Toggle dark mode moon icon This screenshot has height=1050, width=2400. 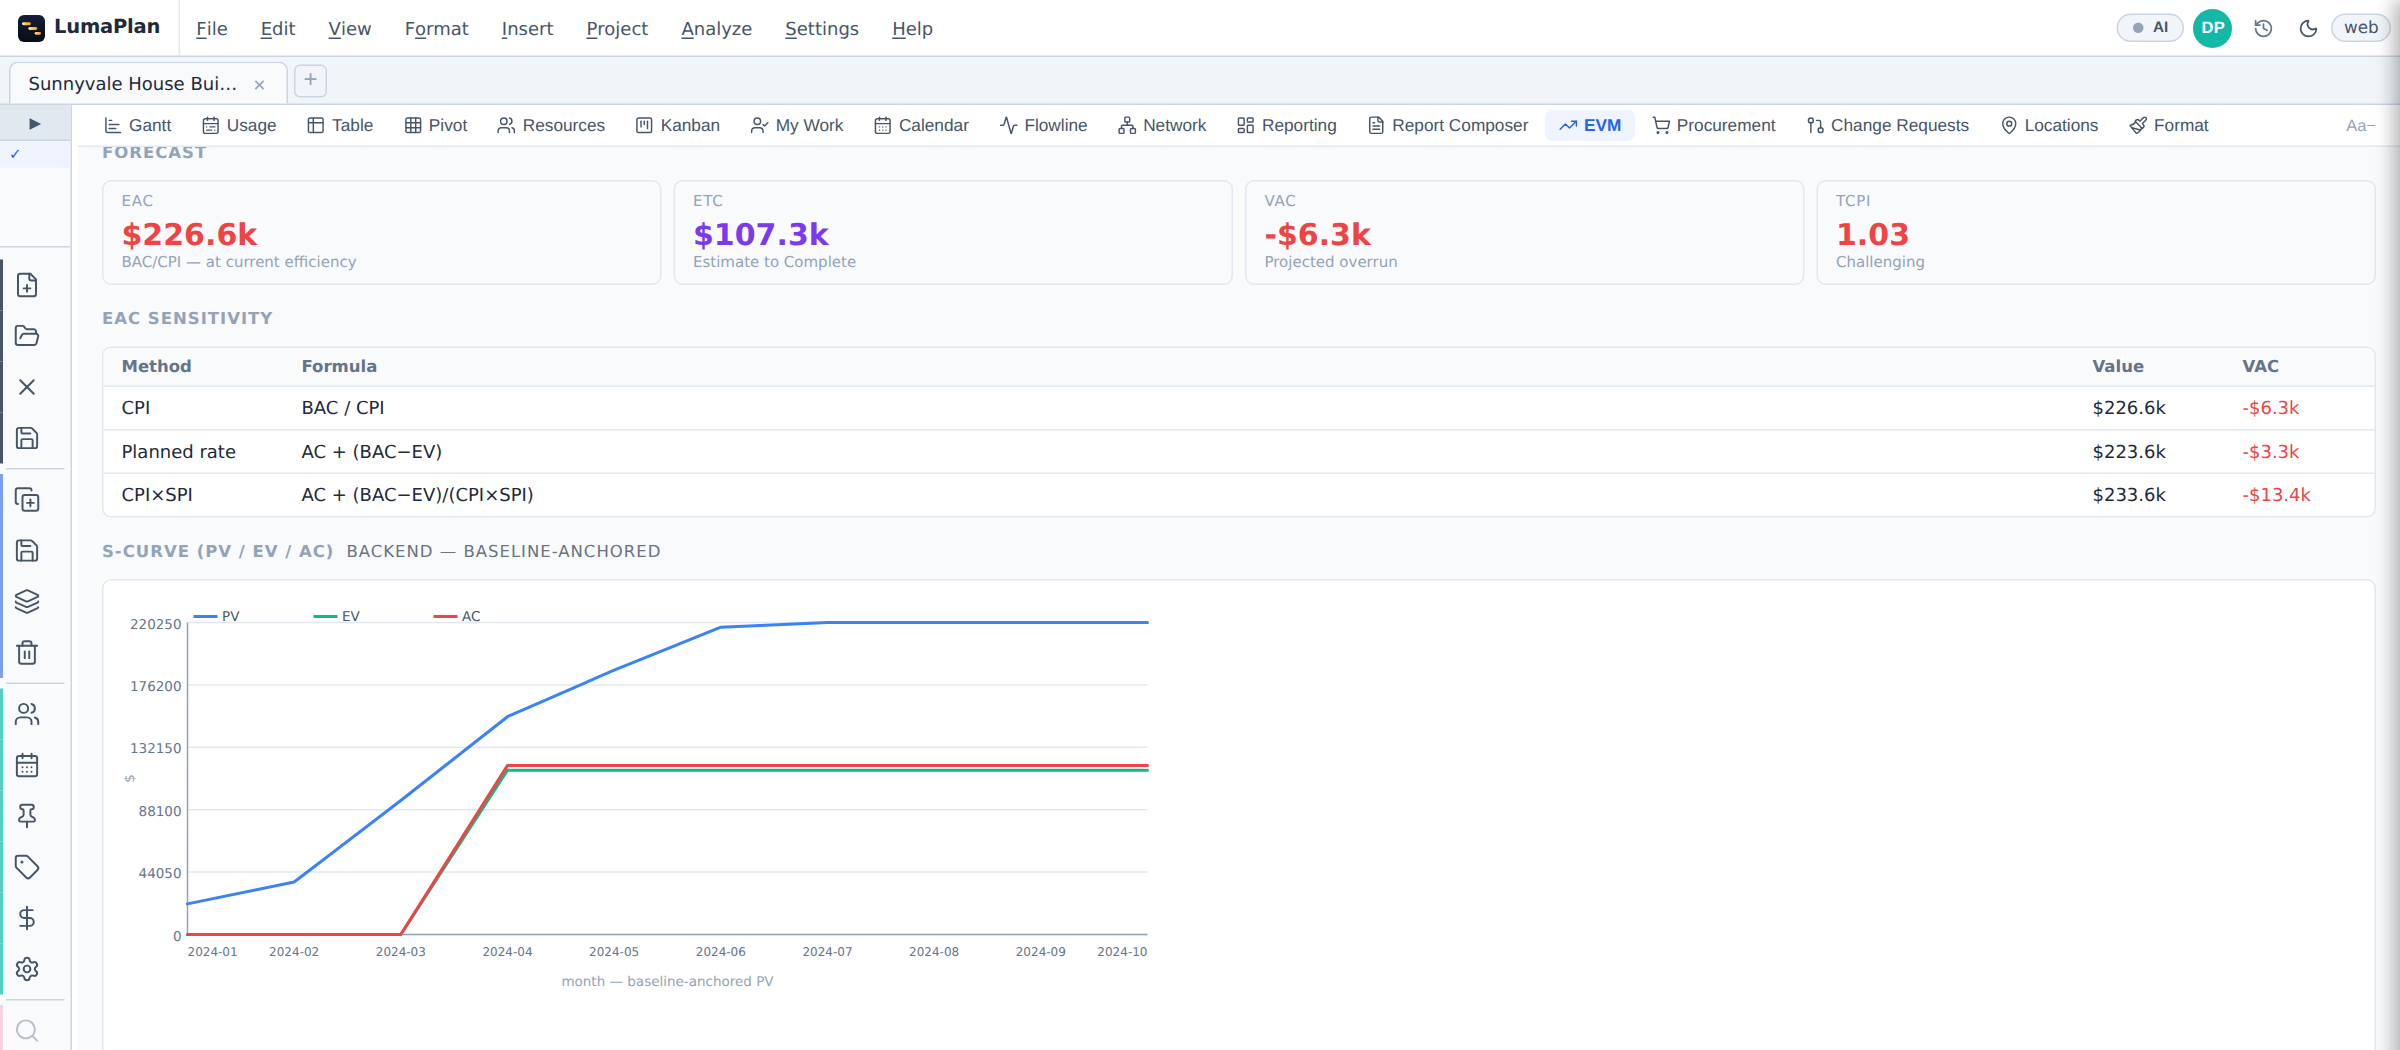(x=2308, y=28)
